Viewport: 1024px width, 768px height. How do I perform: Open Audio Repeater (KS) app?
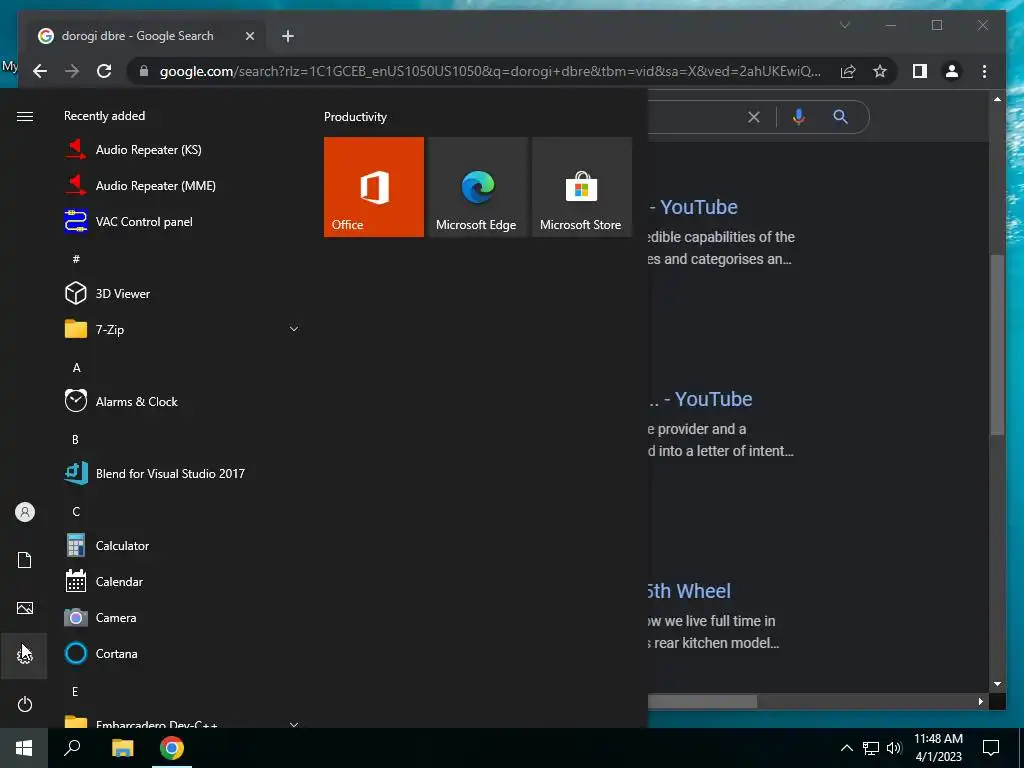pyautogui.click(x=182, y=150)
